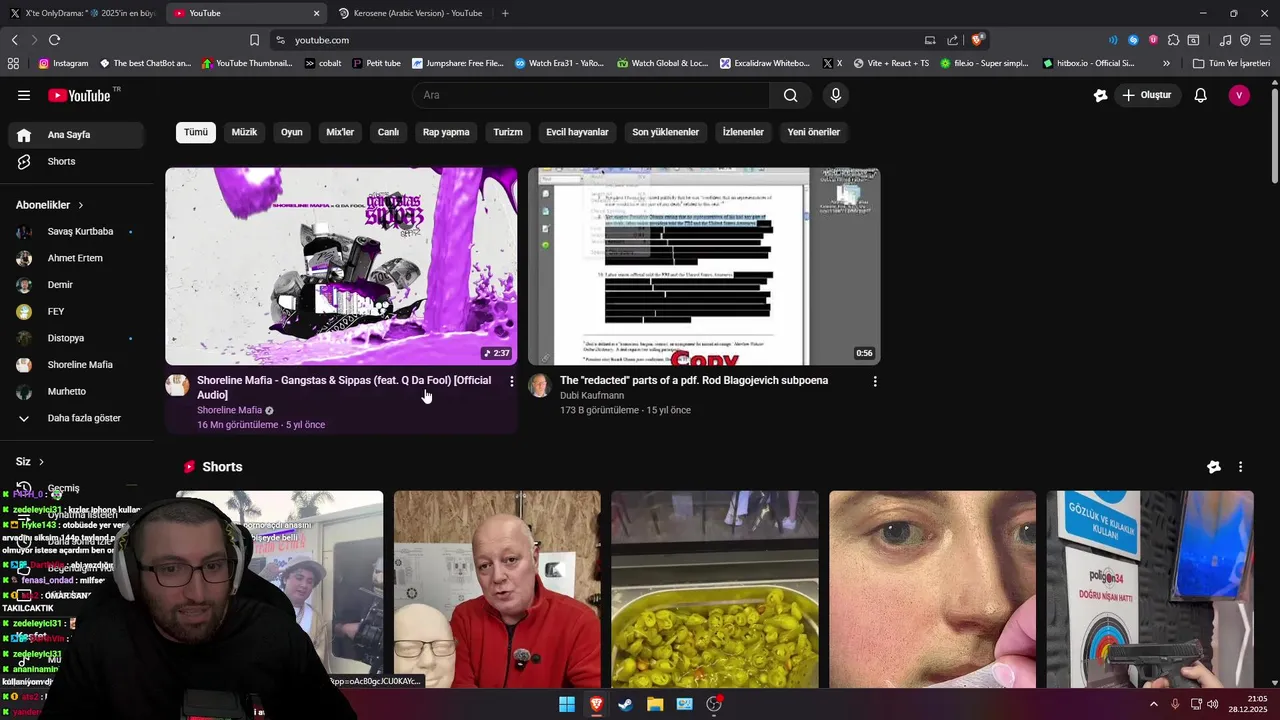Image resolution: width=1280 pixels, height=720 pixels.
Task: Play the pickled peppers Short
Action: pyautogui.click(x=715, y=589)
